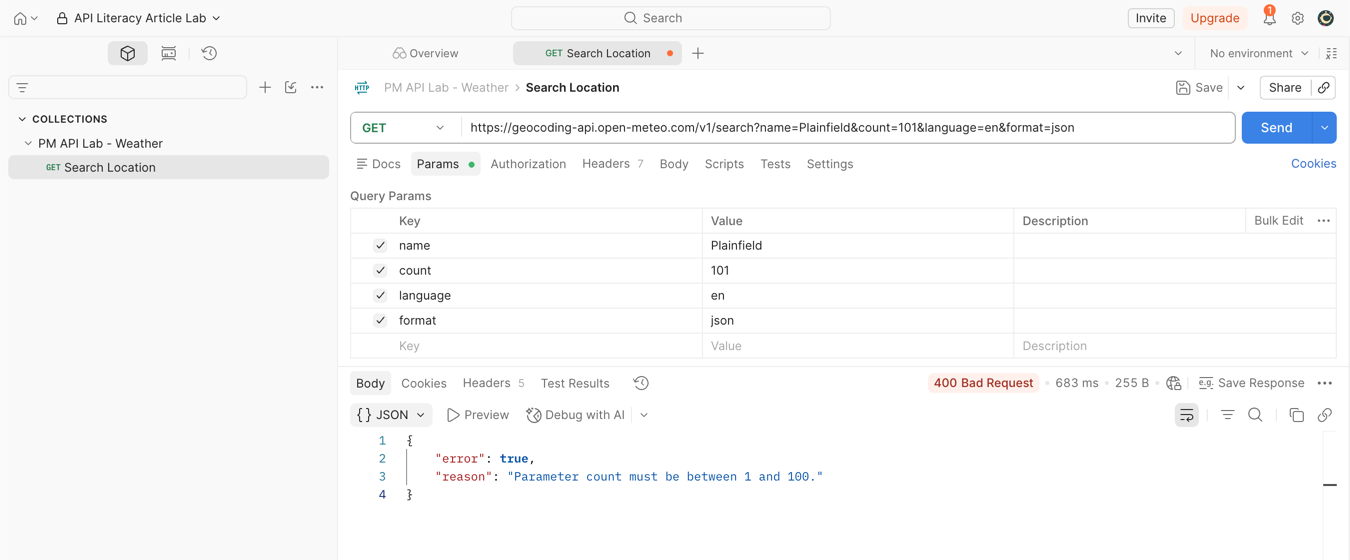Create new collection with plus icon
Screen dimensions: 1350x560
click(x=265, y=88)
